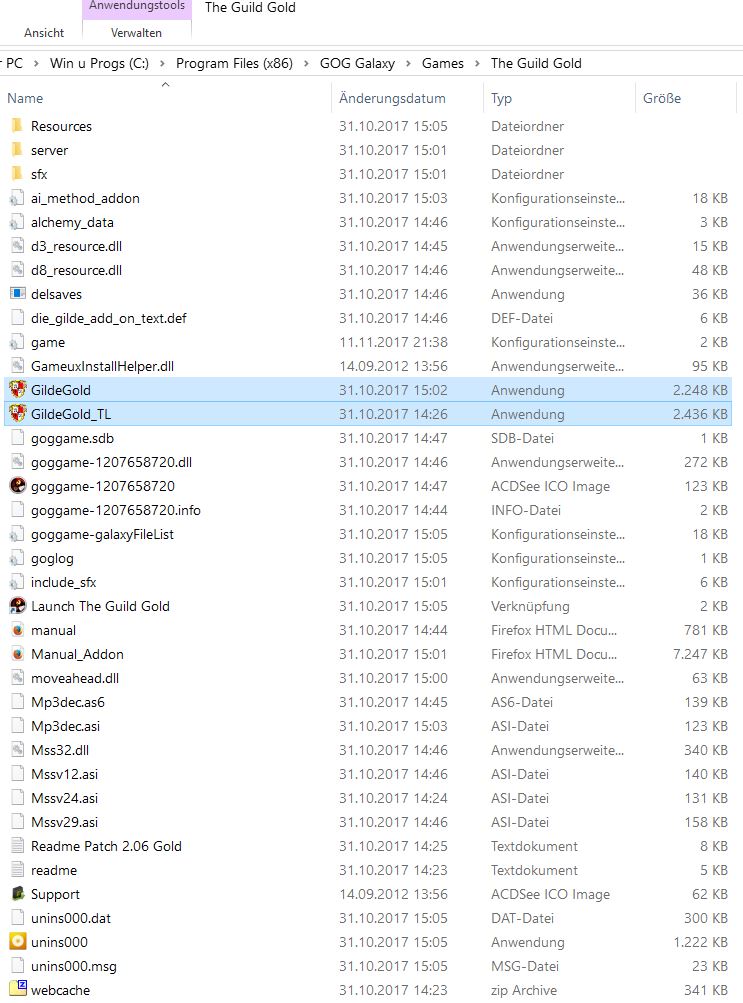Click the Support ICO image icon
This screenshot has height=1003, width=743.
[17, 894]
